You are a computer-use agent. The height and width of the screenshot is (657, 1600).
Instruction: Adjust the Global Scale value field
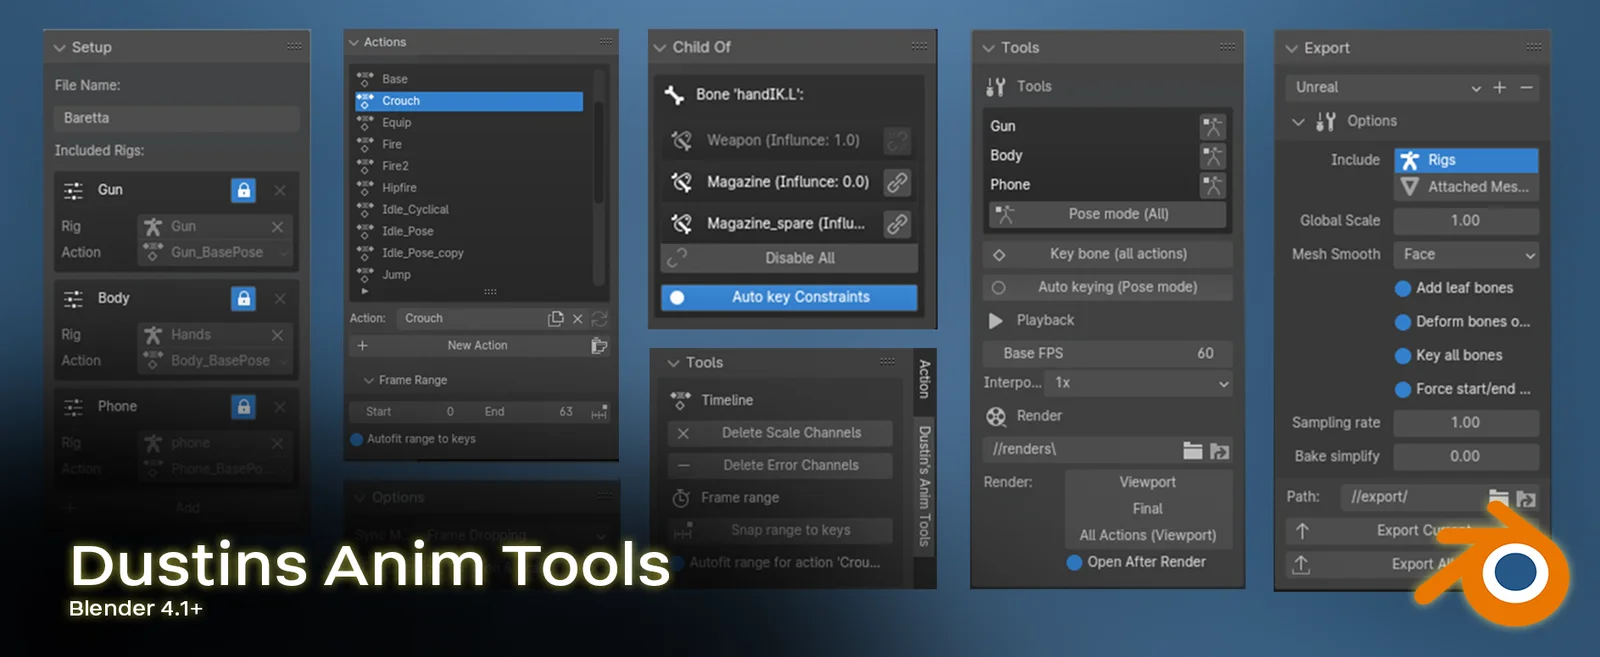[1465, 220]
